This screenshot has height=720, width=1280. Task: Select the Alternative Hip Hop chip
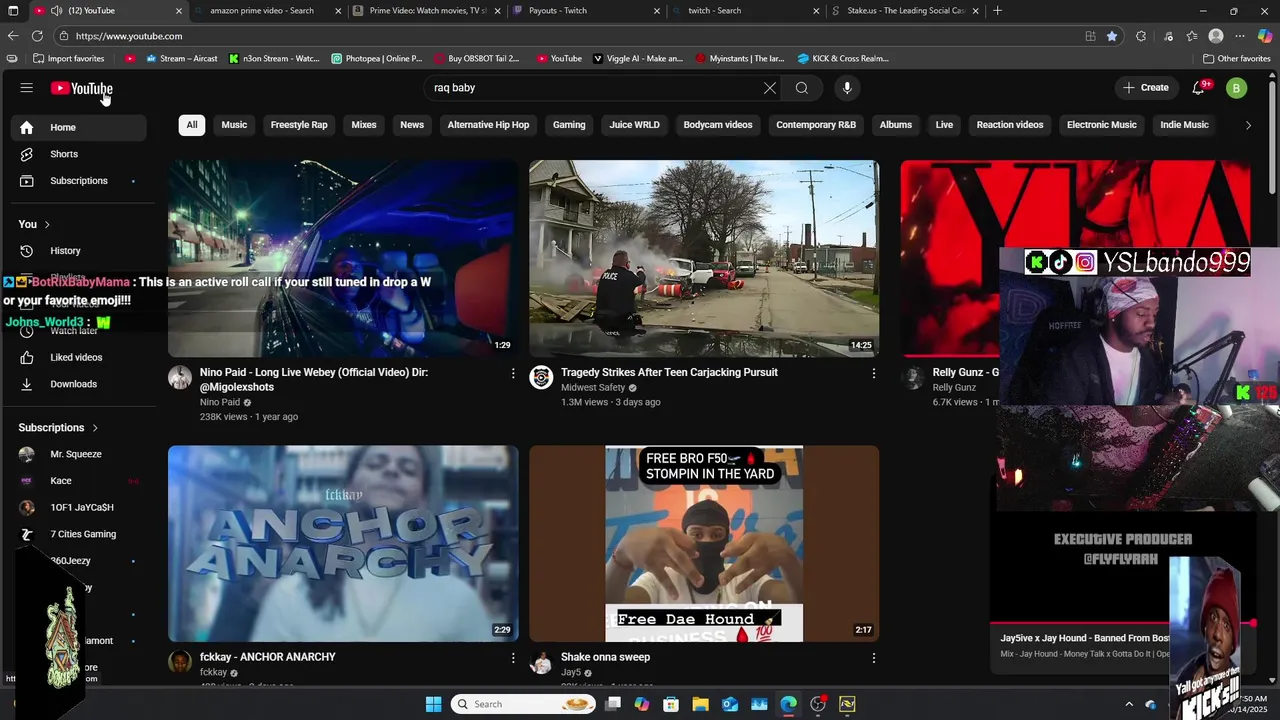[x=488, y=125]
